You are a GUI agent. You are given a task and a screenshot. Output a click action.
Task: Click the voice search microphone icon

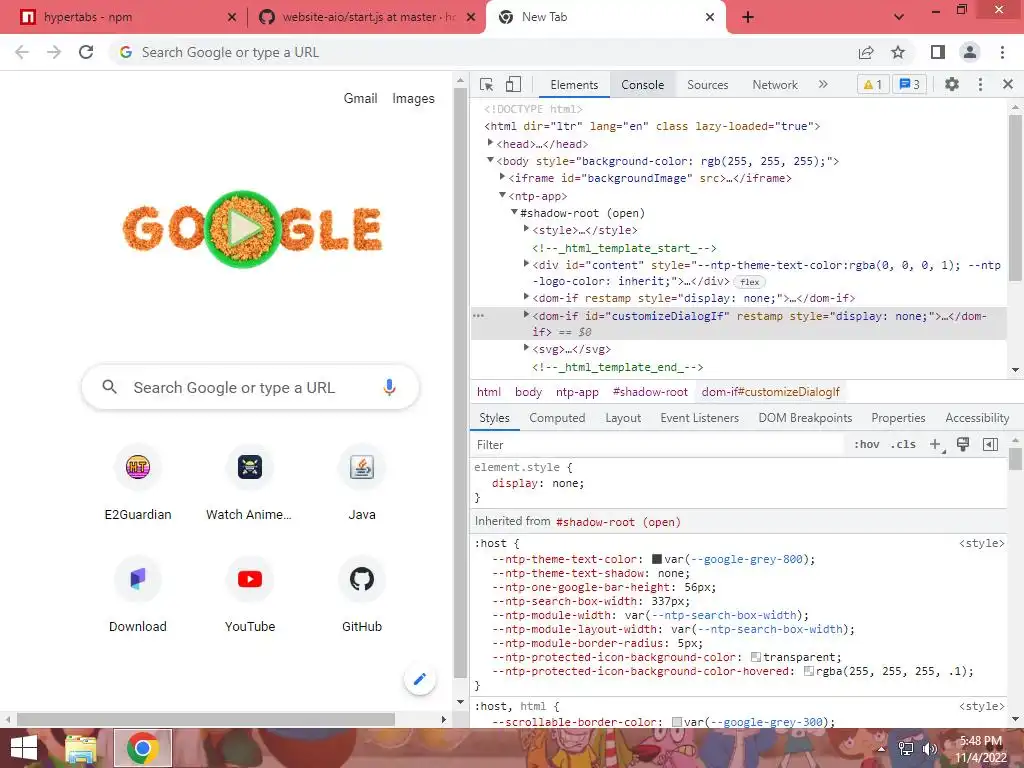389,387
